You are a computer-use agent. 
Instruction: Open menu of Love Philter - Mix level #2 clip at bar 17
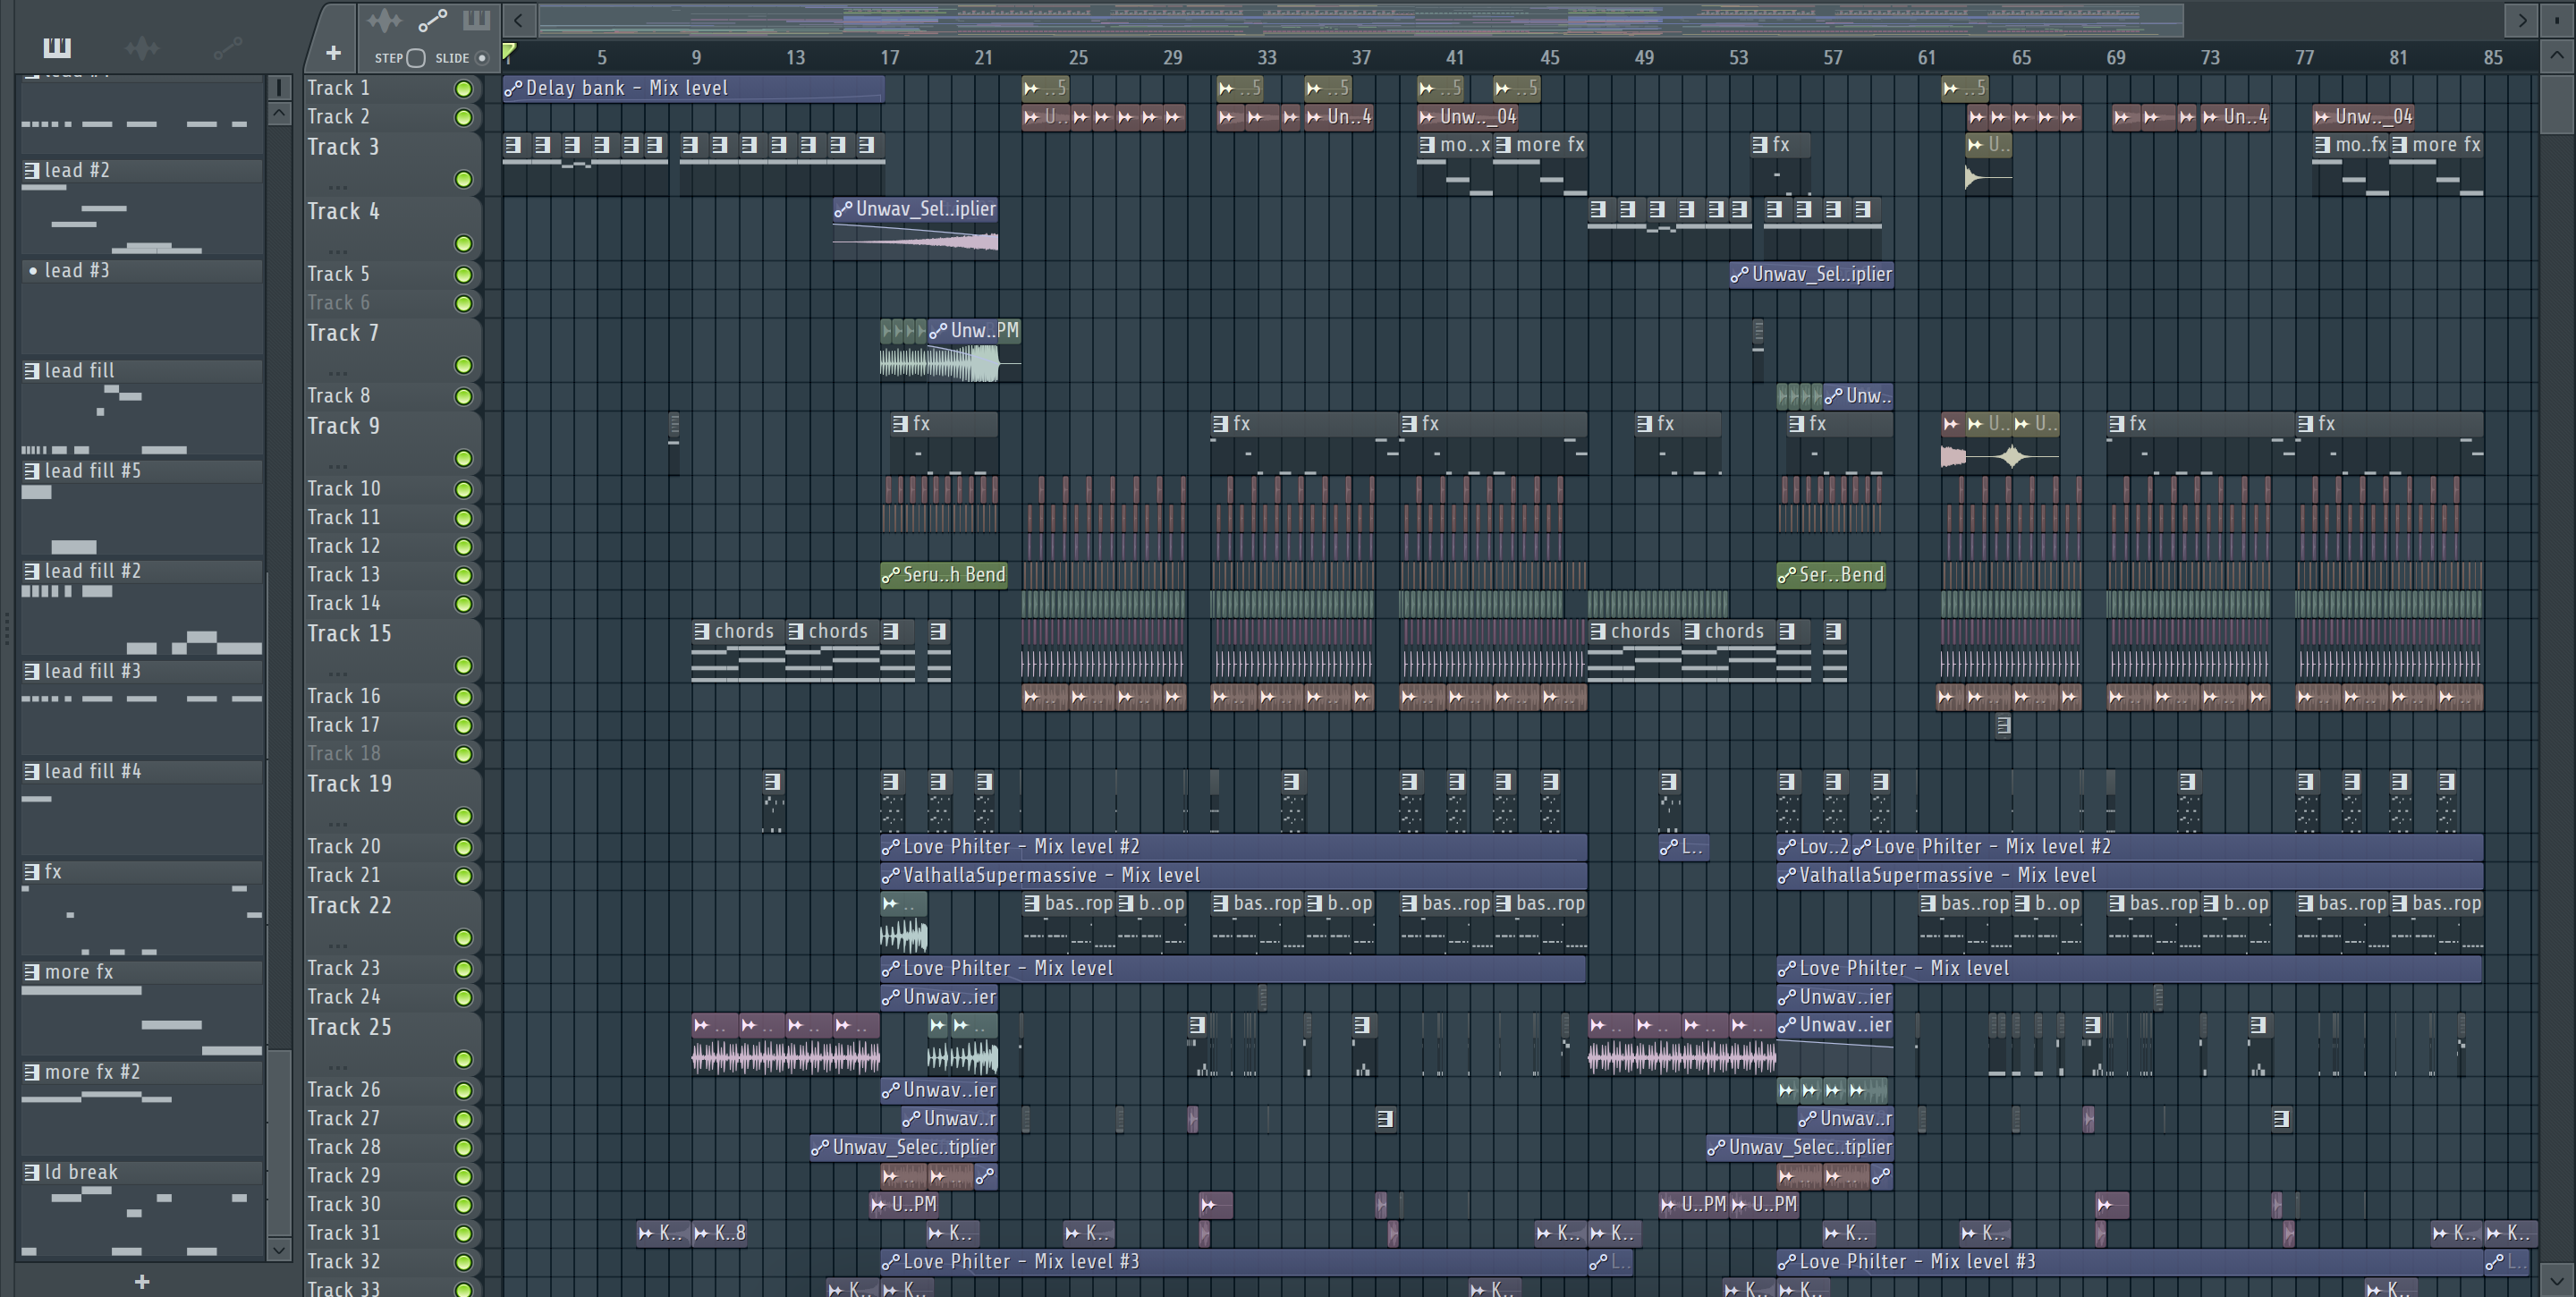[890, 848]
